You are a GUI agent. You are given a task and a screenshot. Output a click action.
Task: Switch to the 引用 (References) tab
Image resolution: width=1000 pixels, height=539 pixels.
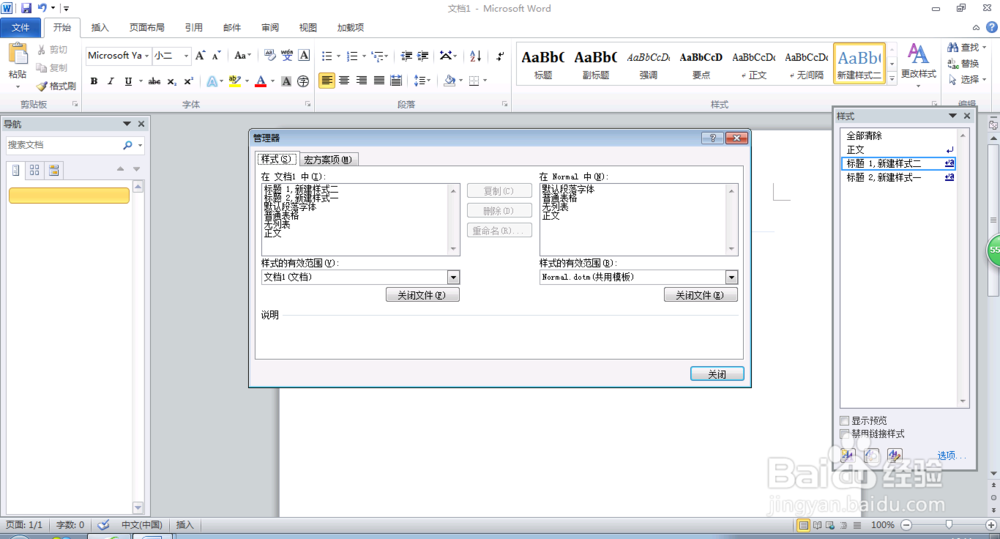[x=193, y=27]
